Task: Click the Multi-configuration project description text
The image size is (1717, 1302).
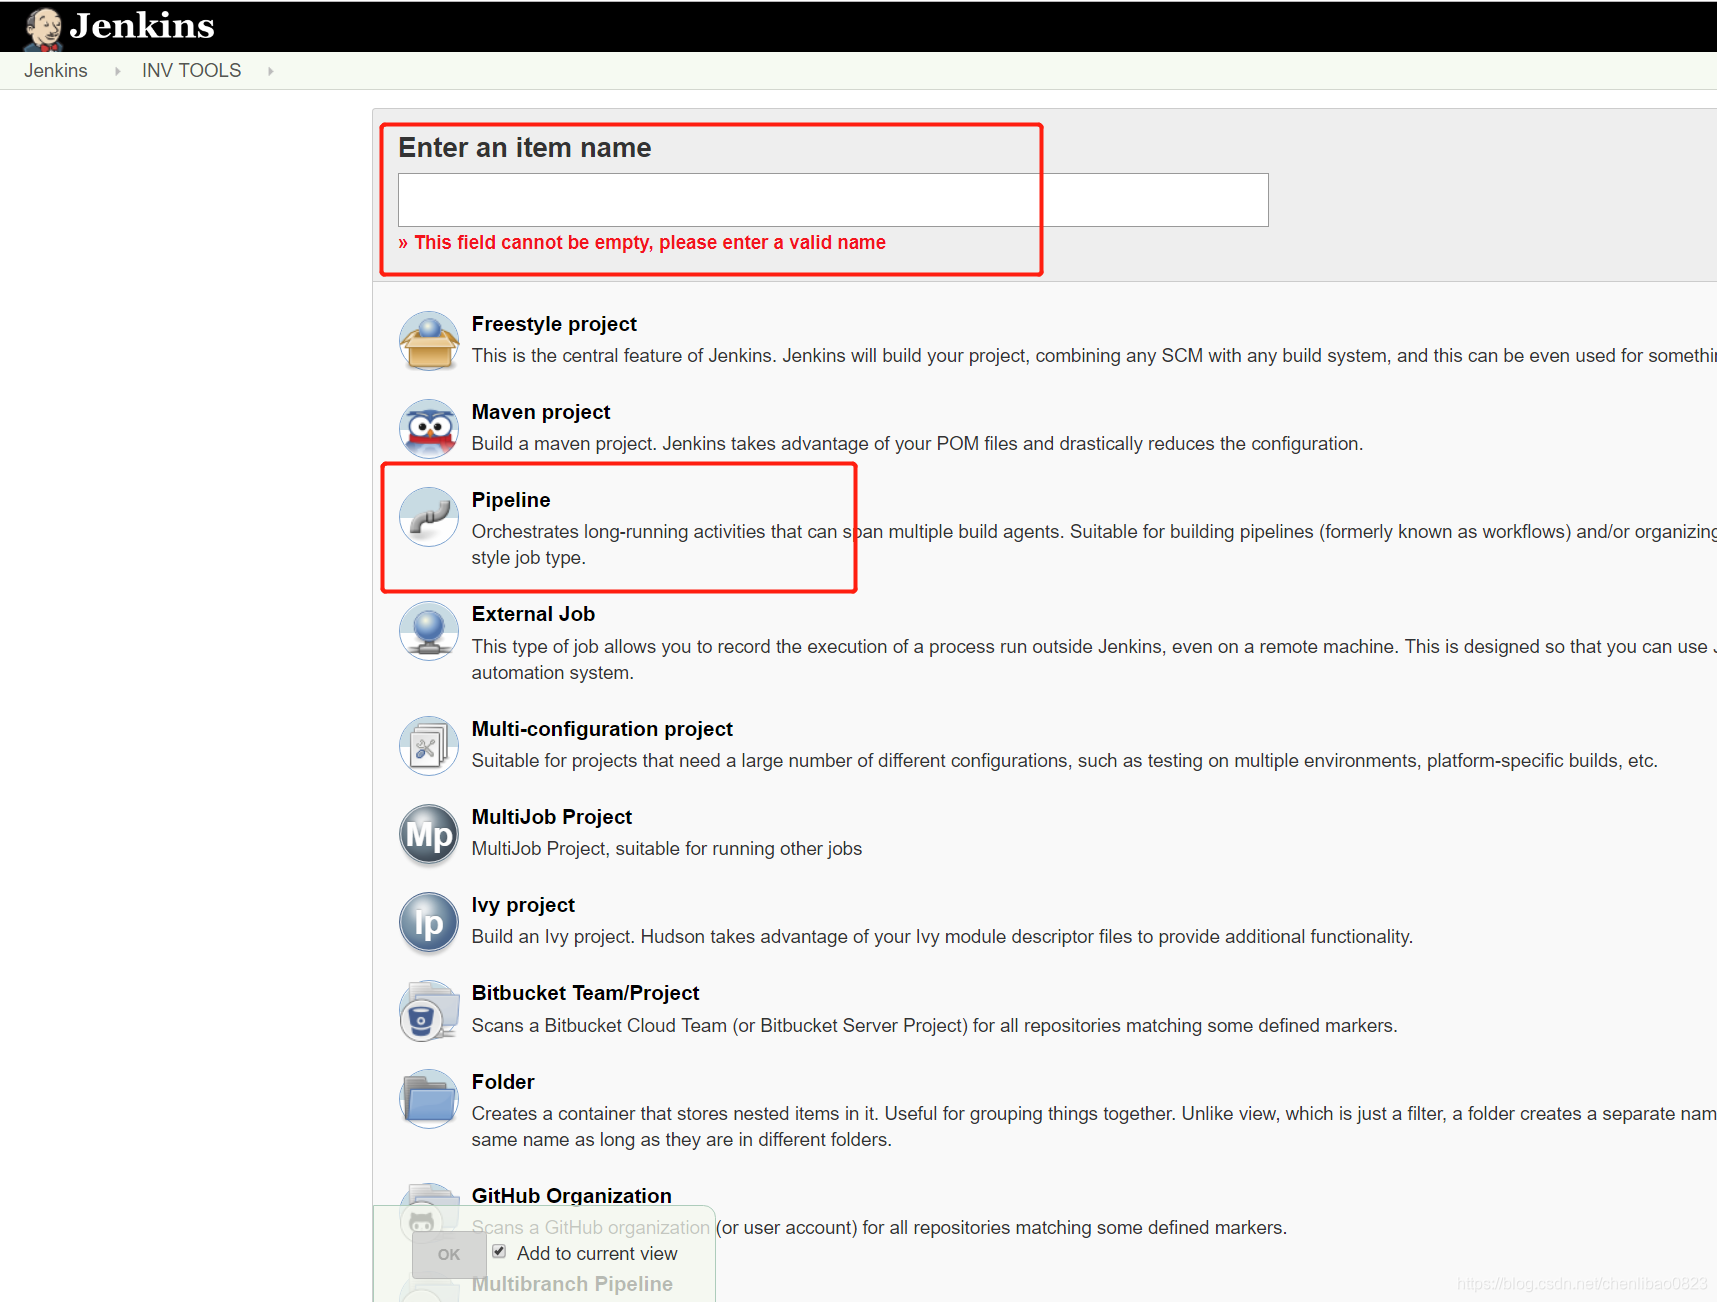Action: click(1064, 761)
